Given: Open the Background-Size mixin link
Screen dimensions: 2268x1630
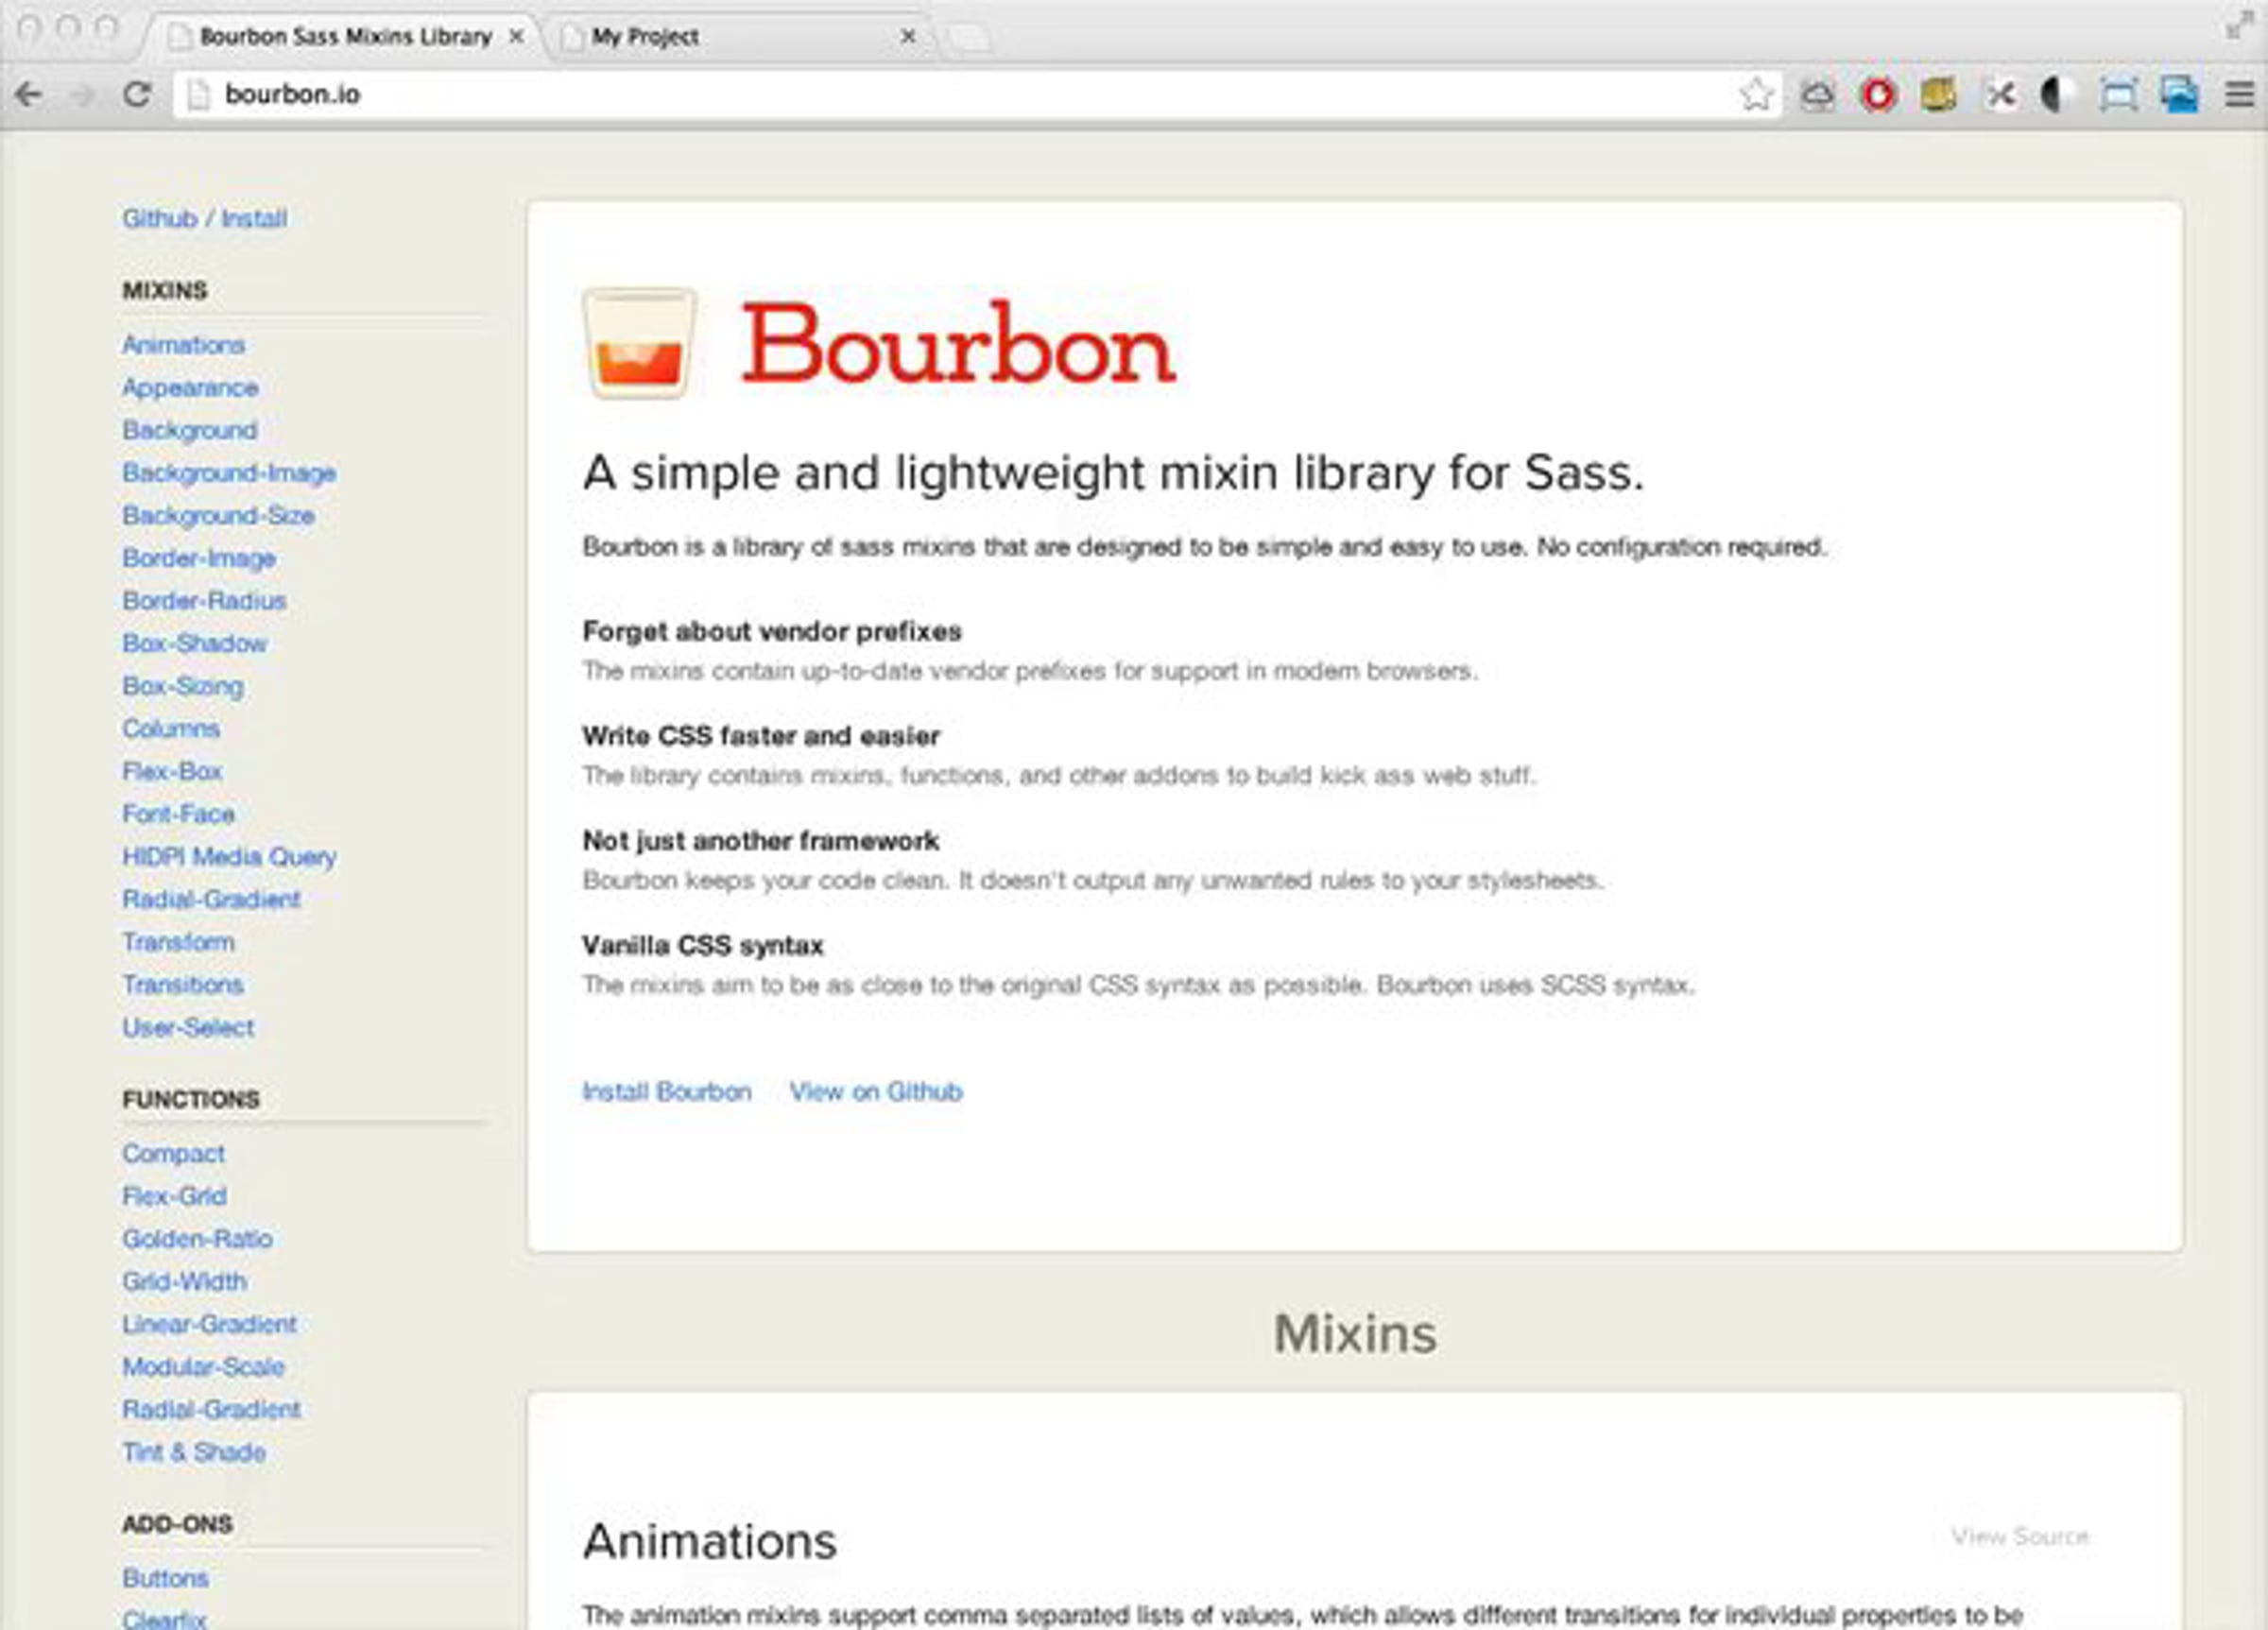Looking at the screenshot, I should [x=219, y=515].
